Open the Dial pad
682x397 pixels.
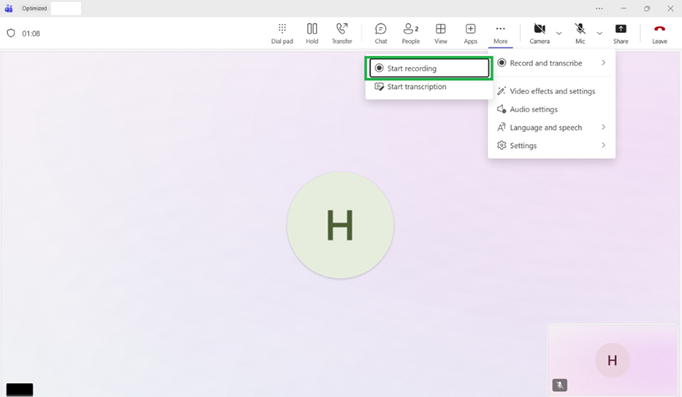point(282,33)
